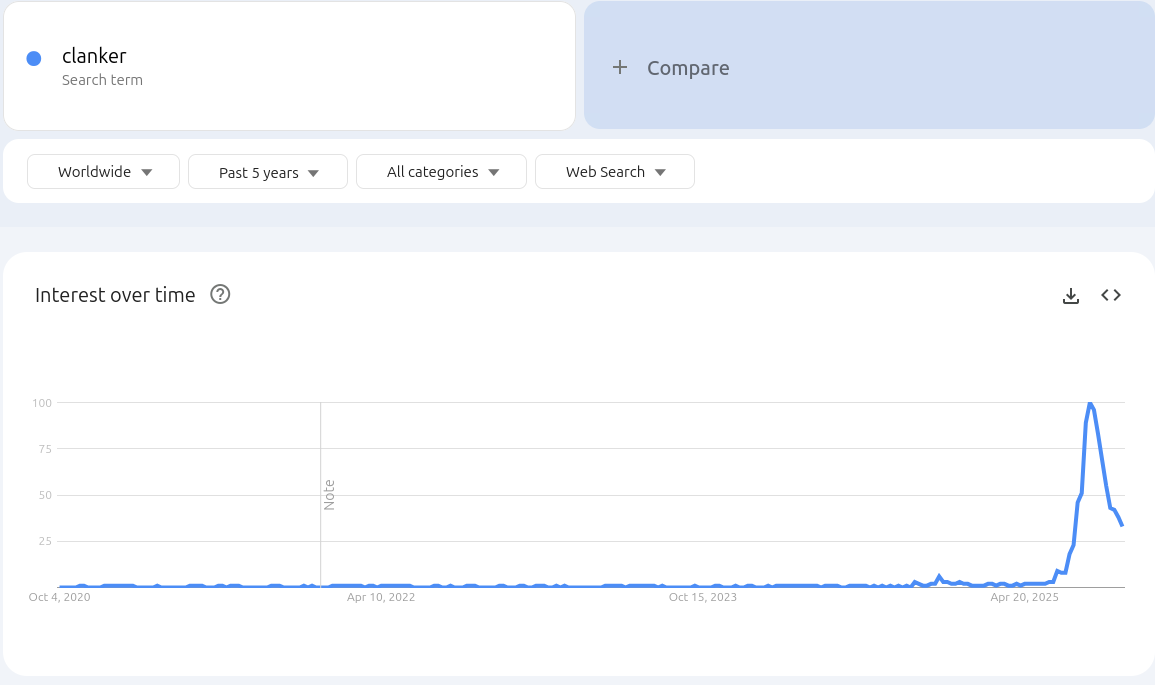1155x685 pixels.
Task: Click the Interest over time heading
Action: [x=115, y=295]
